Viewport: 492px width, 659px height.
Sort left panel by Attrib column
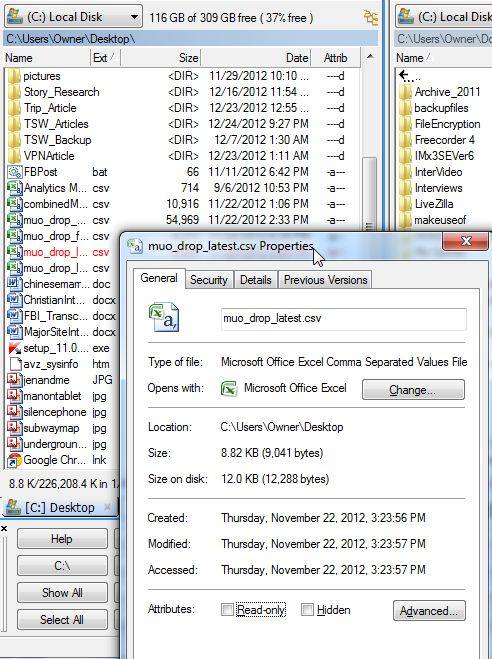(335, 58)
